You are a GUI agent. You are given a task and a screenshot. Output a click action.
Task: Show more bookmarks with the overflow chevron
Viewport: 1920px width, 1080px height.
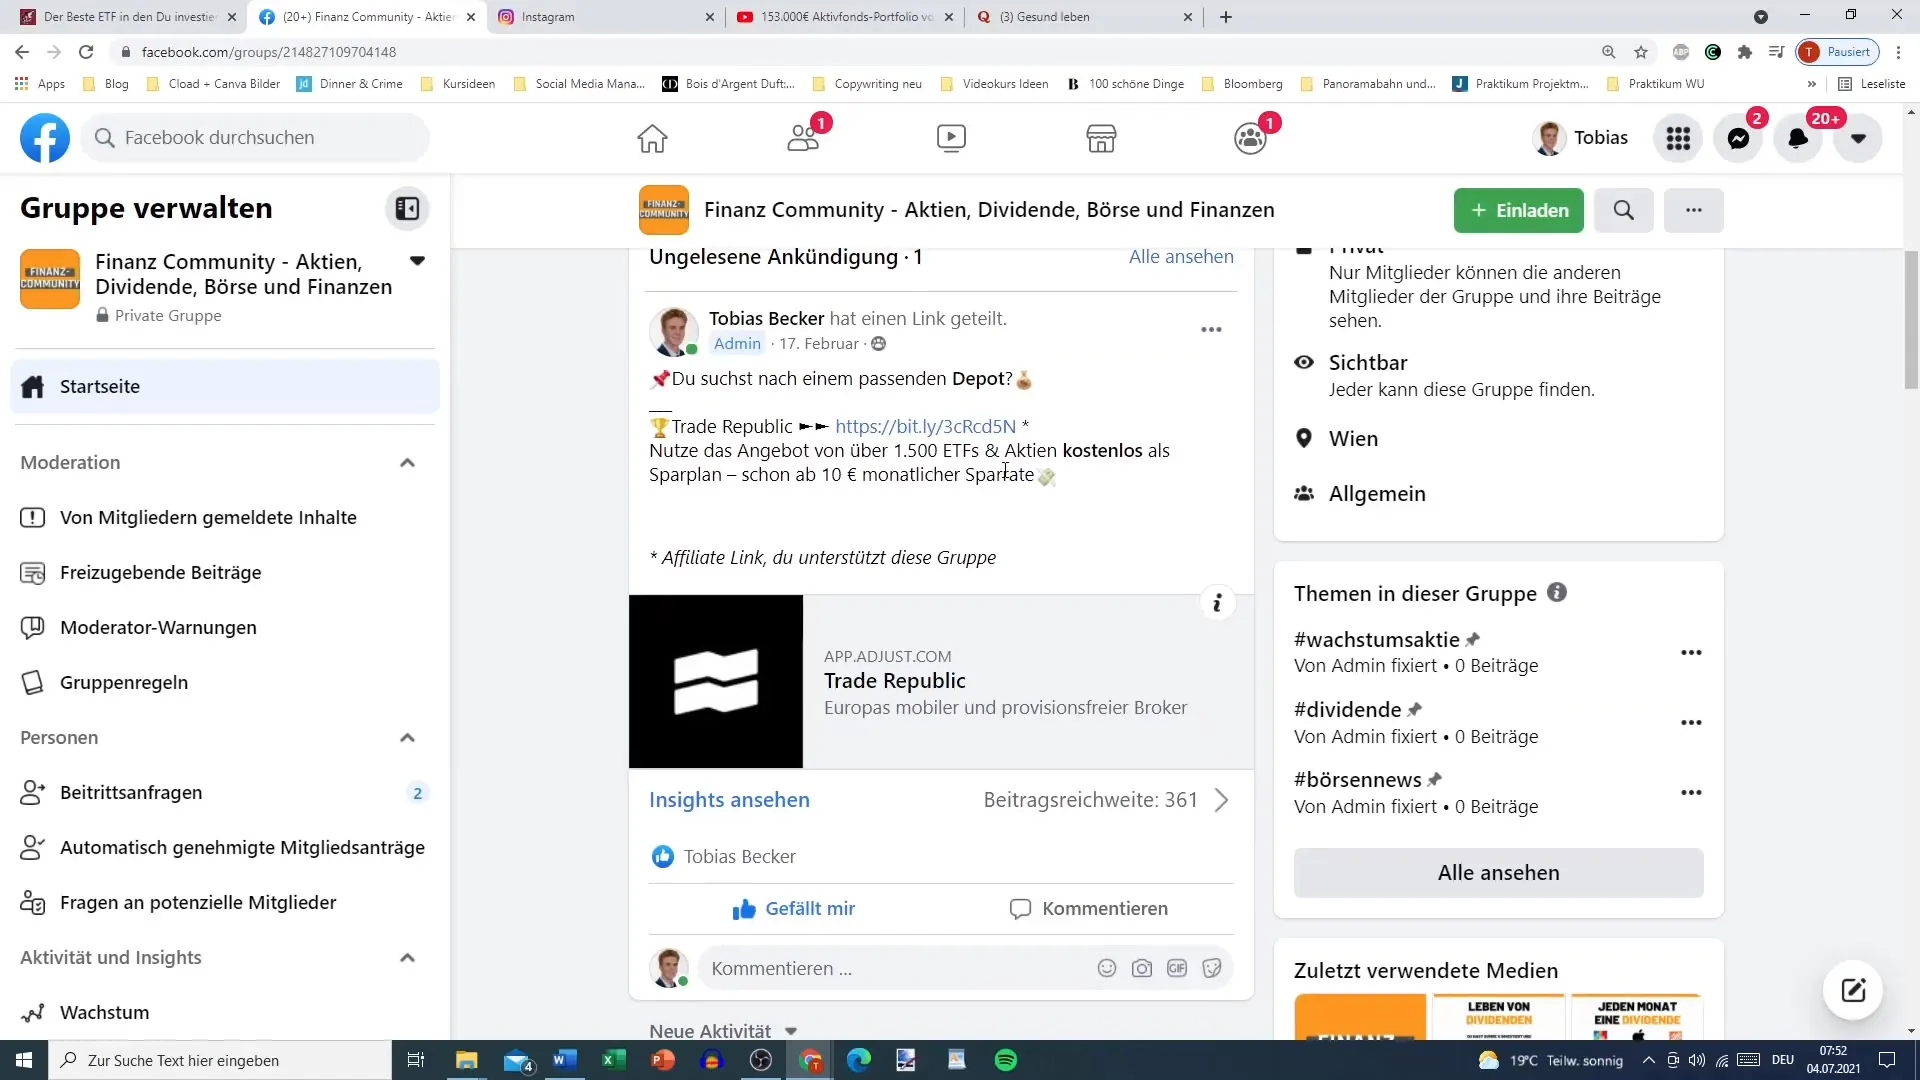coord(1811,84)
